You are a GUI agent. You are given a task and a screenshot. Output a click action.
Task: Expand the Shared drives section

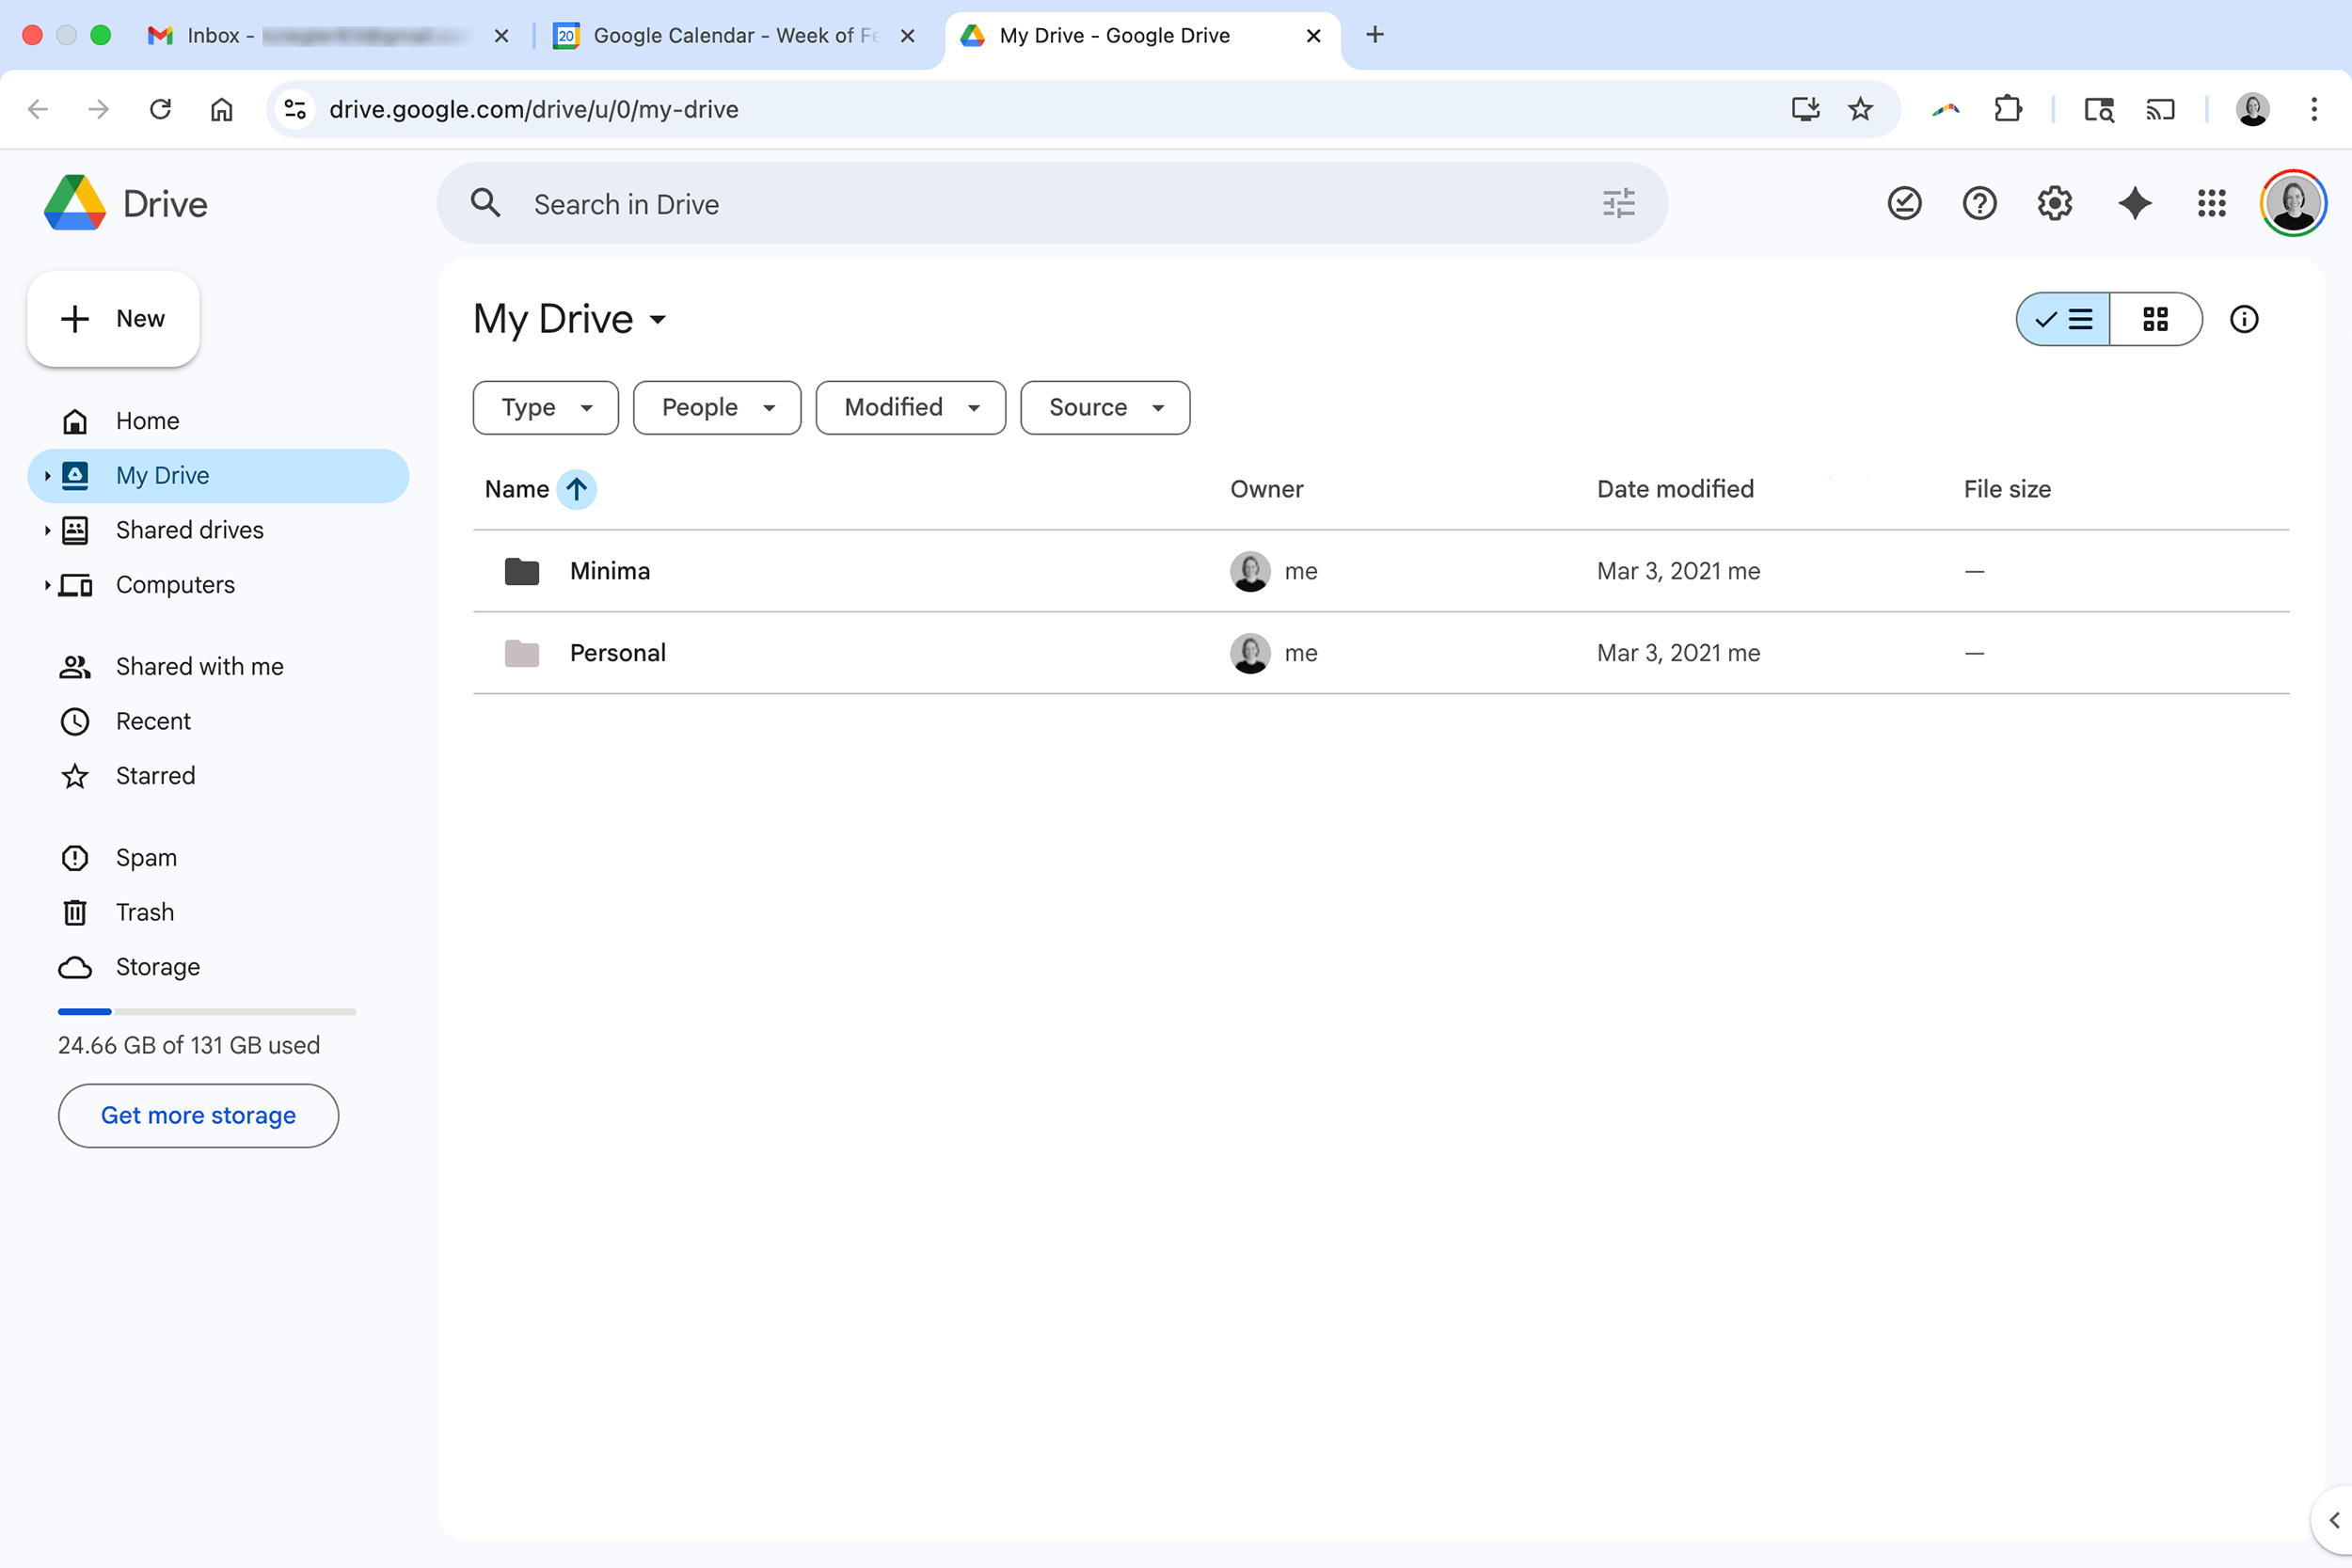click(x=48, y=530)
